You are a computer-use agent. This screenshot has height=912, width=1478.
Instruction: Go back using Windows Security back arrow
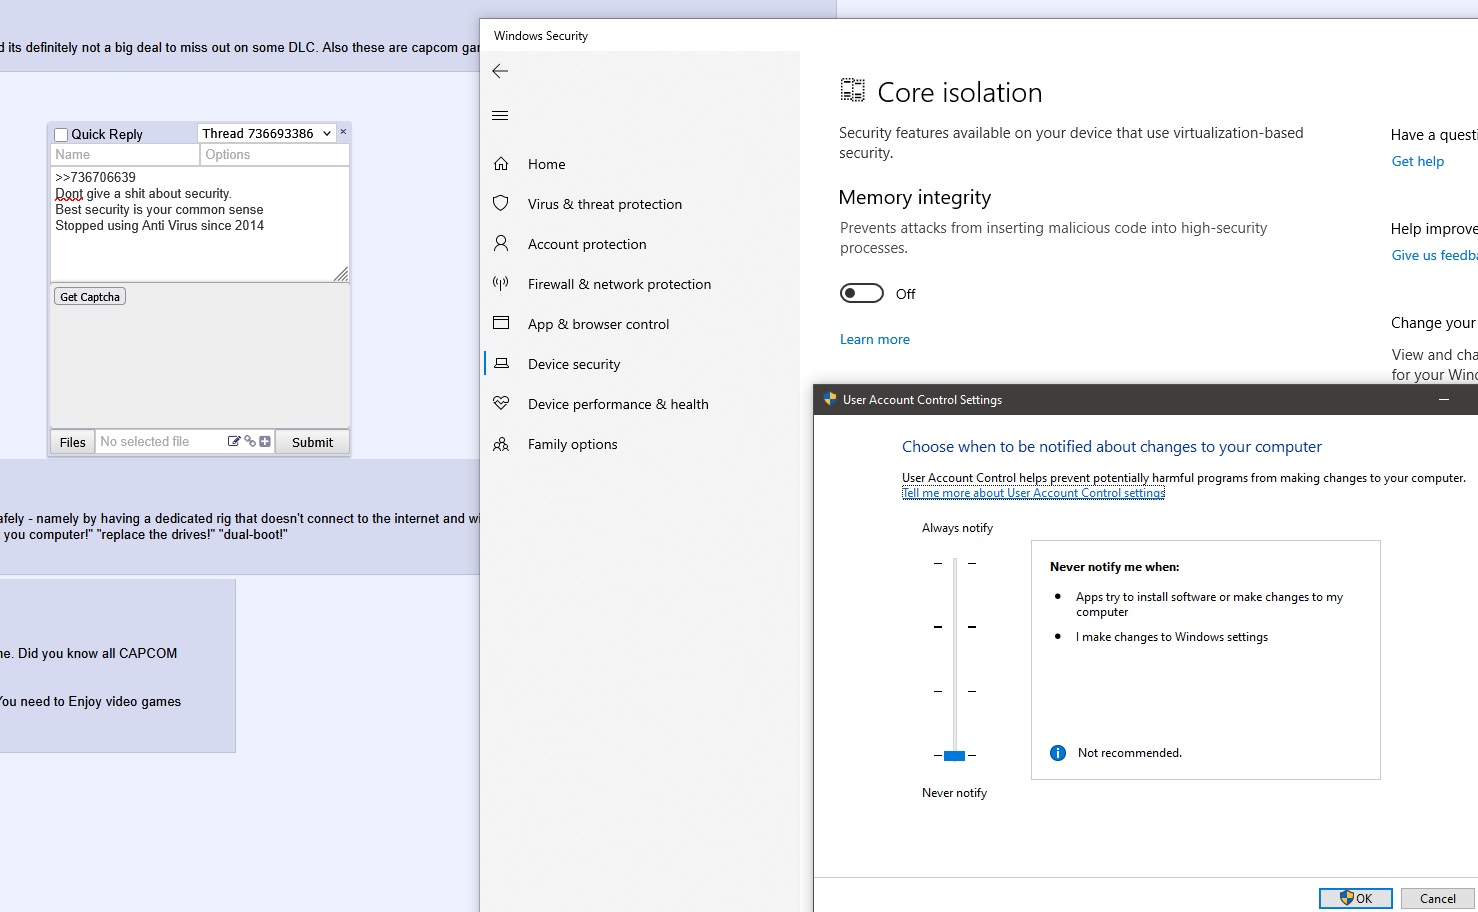501,71
